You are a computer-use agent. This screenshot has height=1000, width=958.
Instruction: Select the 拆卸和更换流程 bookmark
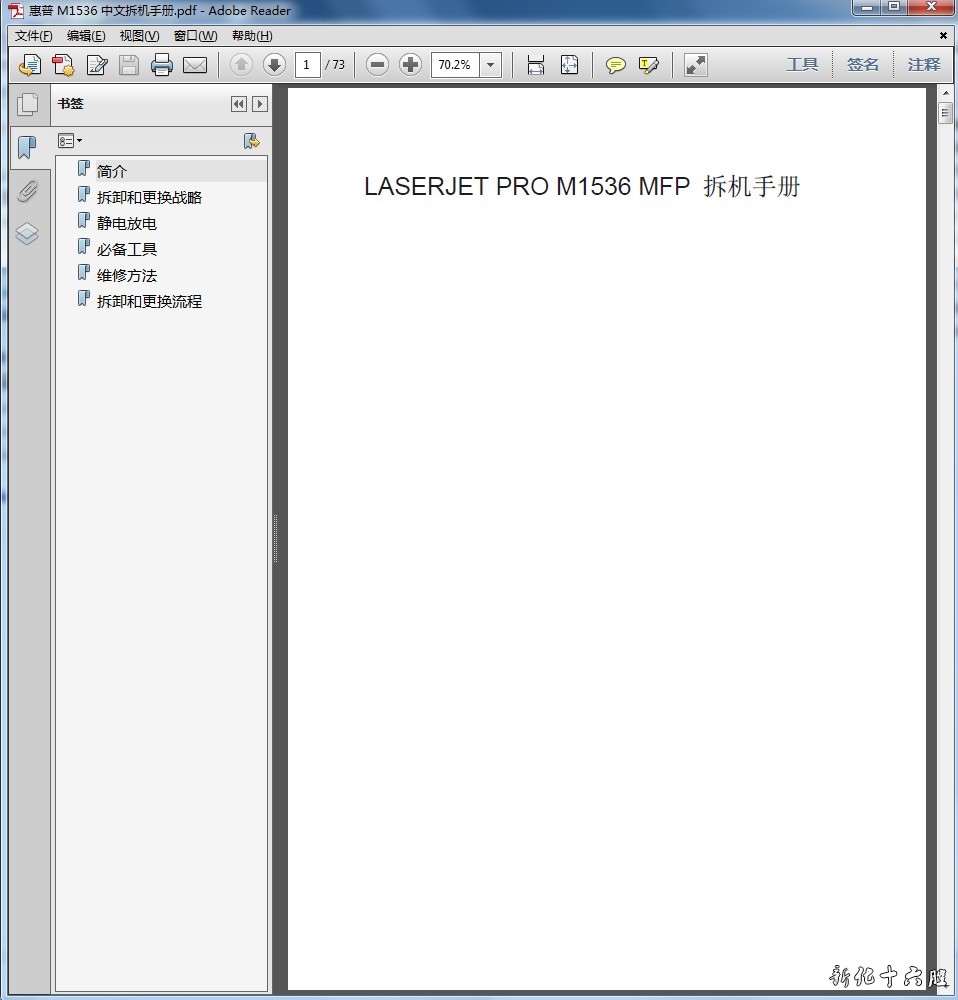(149, 301)
